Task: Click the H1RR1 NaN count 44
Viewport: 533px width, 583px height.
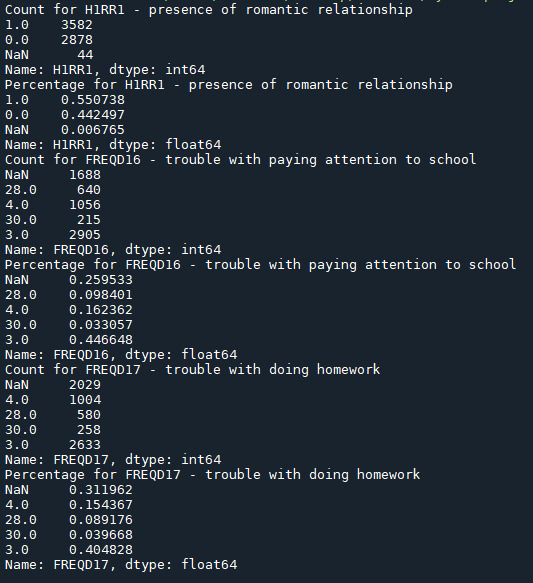Action: point(85,55)
